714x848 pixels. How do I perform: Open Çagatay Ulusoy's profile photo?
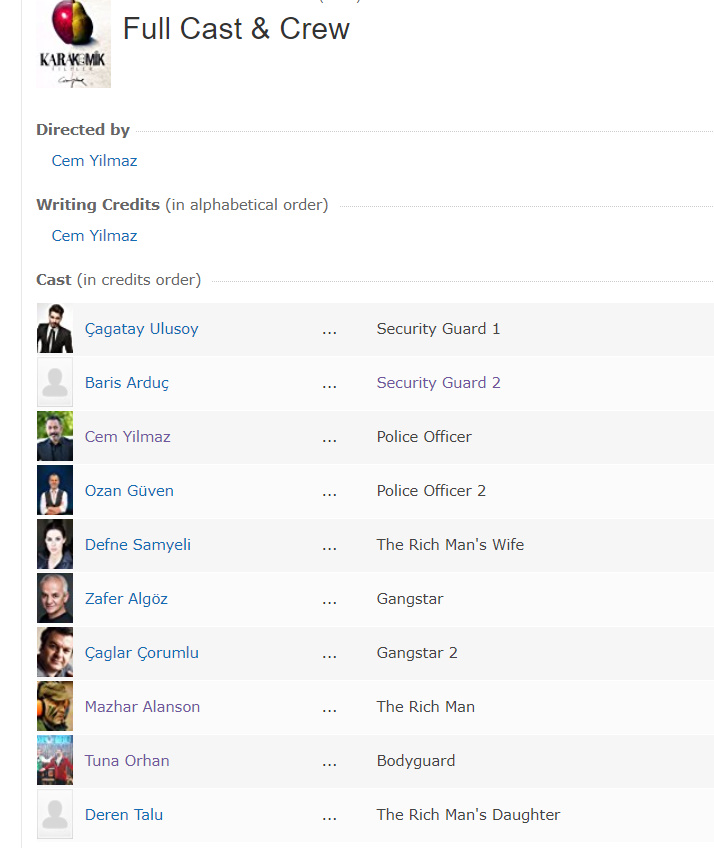[x=55, y=329]
